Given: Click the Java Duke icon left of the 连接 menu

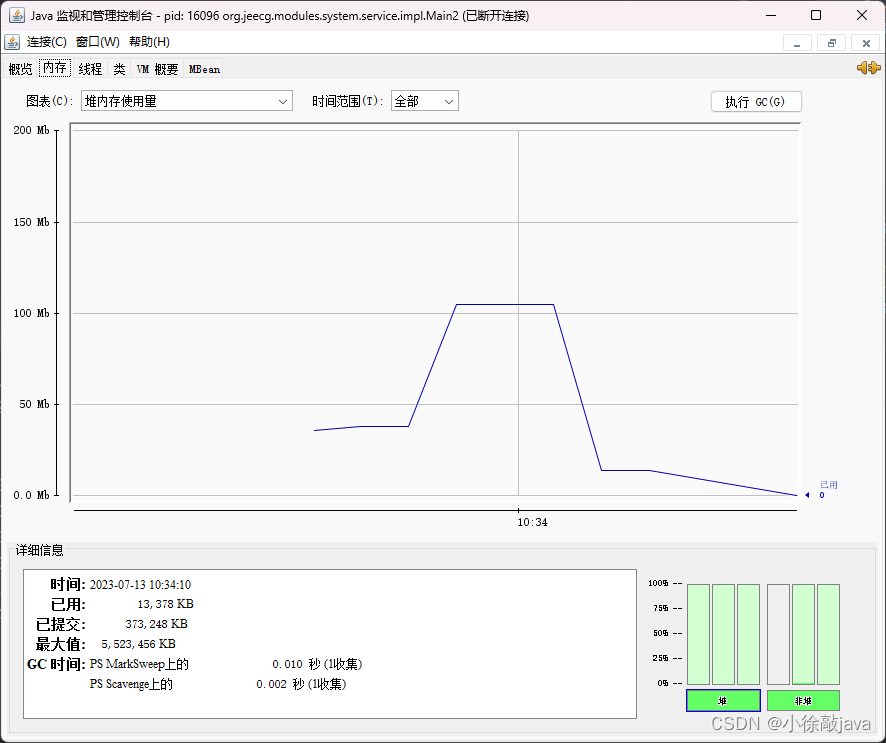Looking at the screenshot, I should pyautogui.click(x=12, y=42).
